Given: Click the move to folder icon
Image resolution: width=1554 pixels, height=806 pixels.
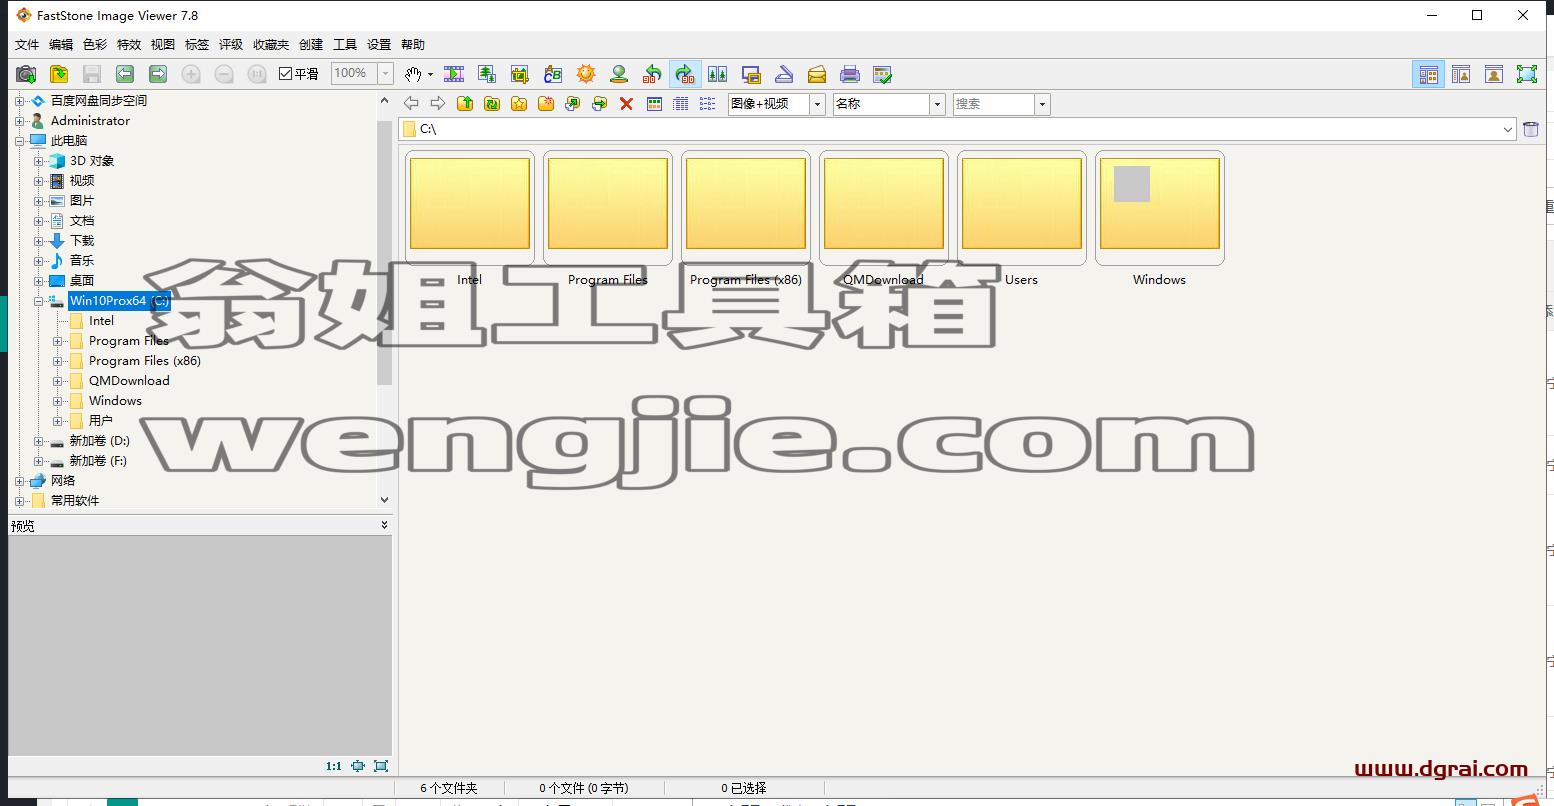Looking at the screenshot, I should 600,103.
